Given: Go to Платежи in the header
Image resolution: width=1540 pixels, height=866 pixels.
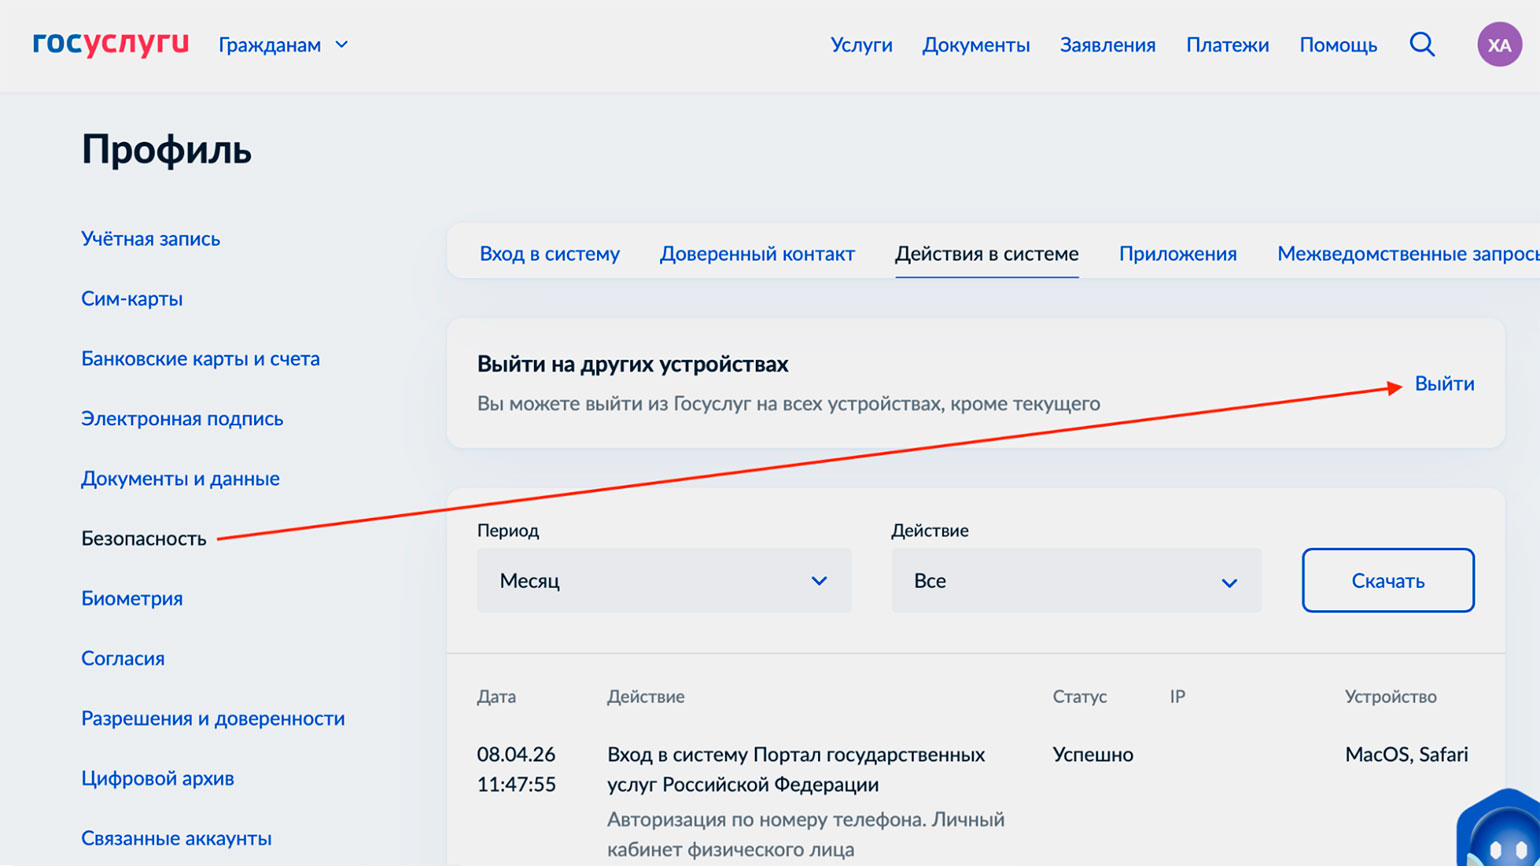Looking at the screenshot, I should coord(1227,45).
